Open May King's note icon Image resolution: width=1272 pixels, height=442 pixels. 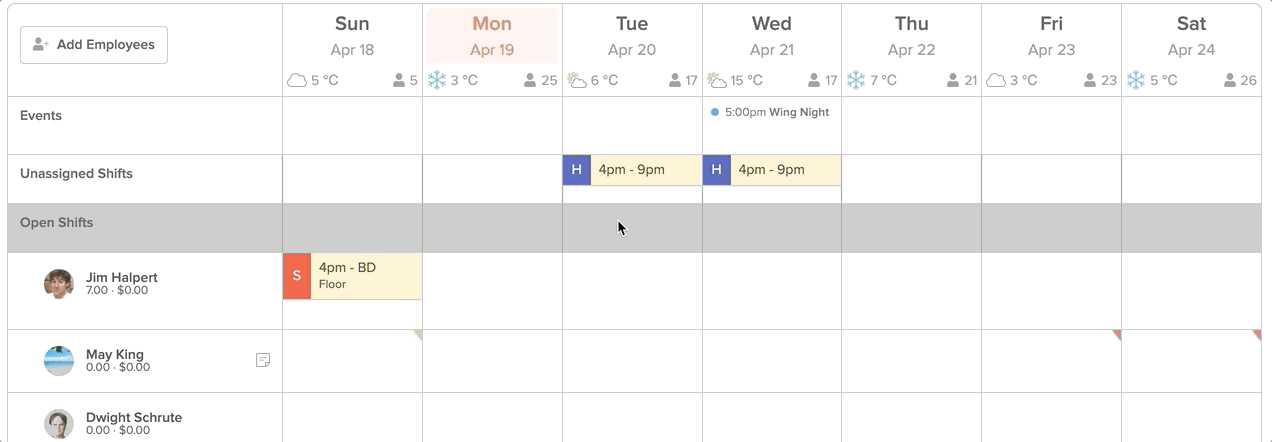(x=263, y=360)
